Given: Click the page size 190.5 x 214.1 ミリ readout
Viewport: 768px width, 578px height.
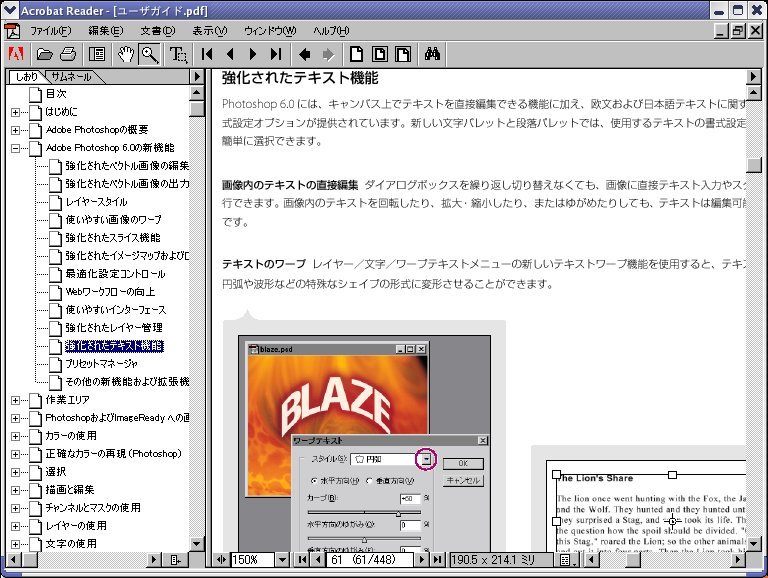Looking at the screenshot, I should pos(501,559).
